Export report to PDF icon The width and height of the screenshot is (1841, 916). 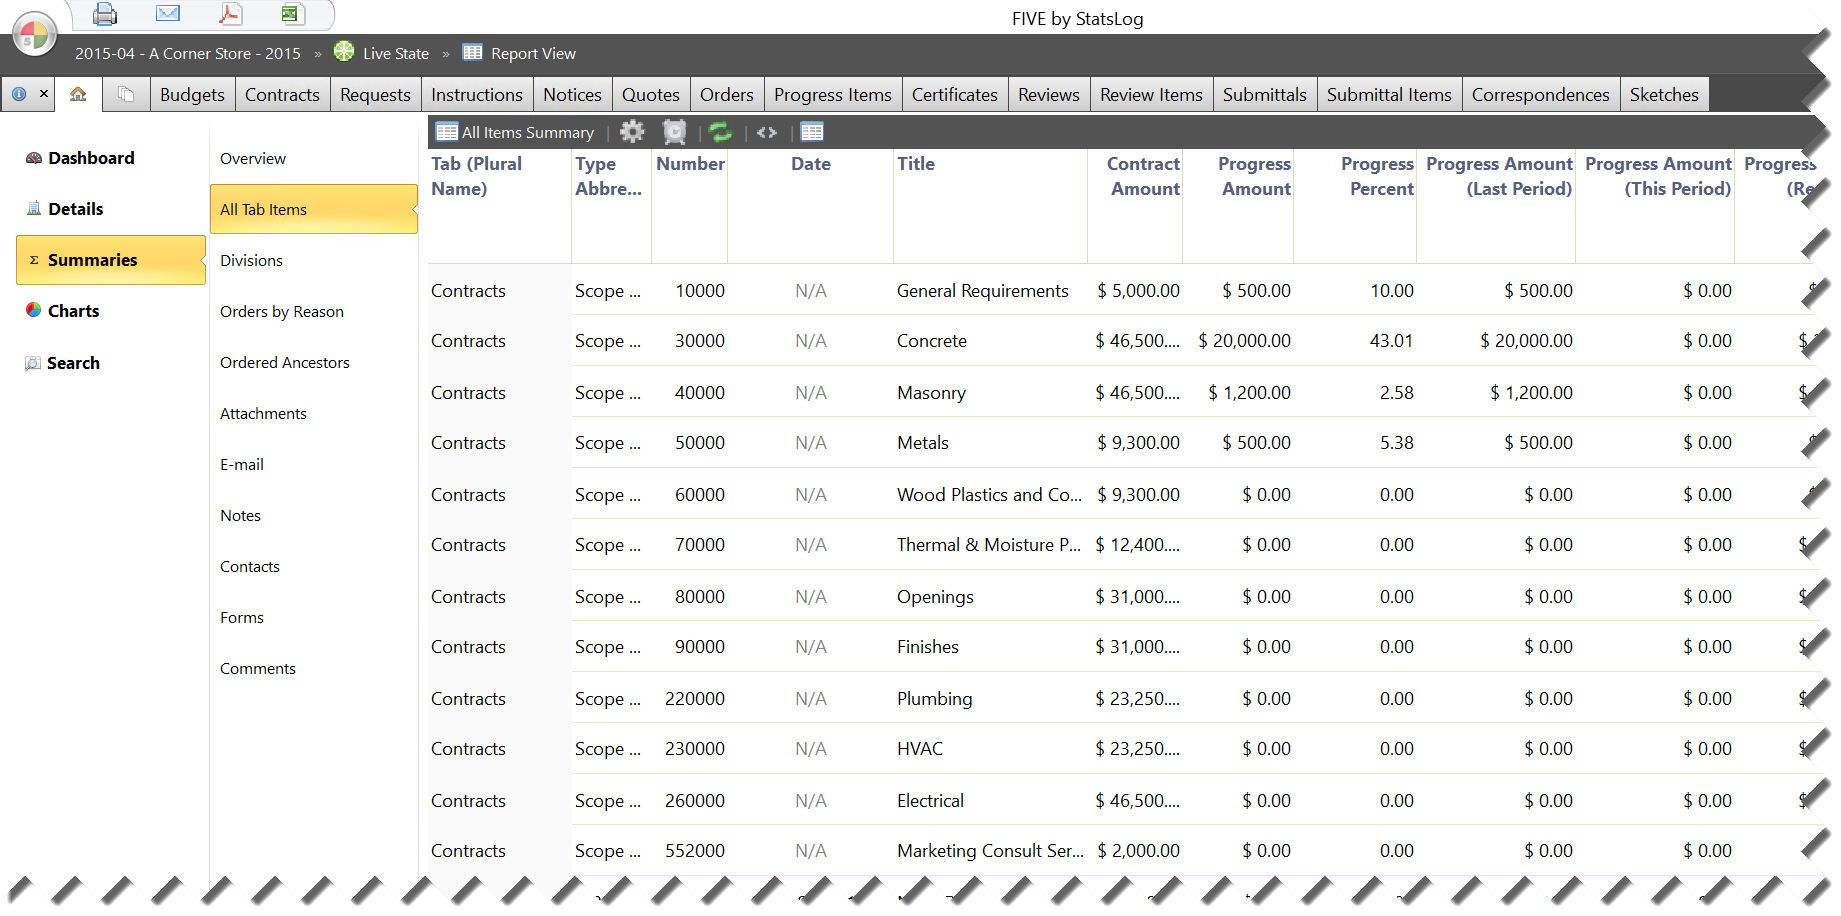pyautogui.click(x=231, y=13)
